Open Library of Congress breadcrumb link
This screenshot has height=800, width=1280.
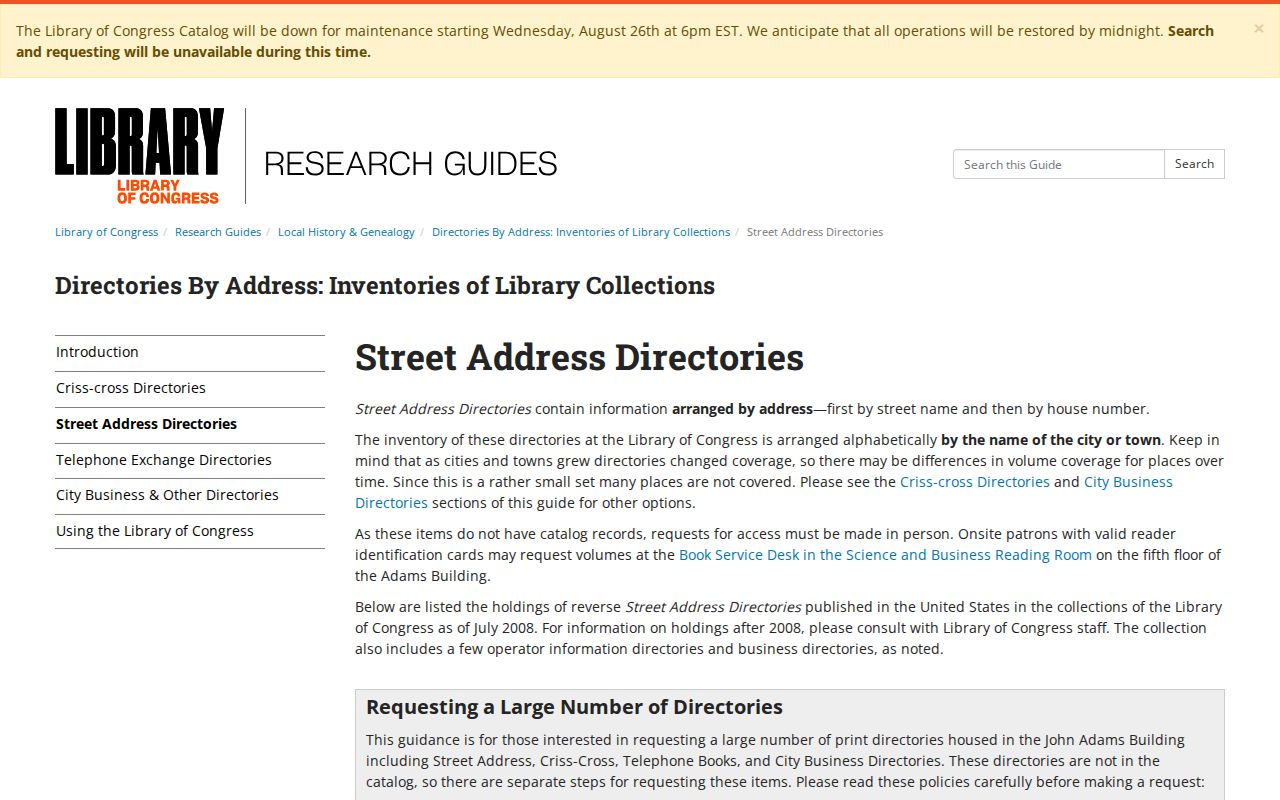pos(106,232)
